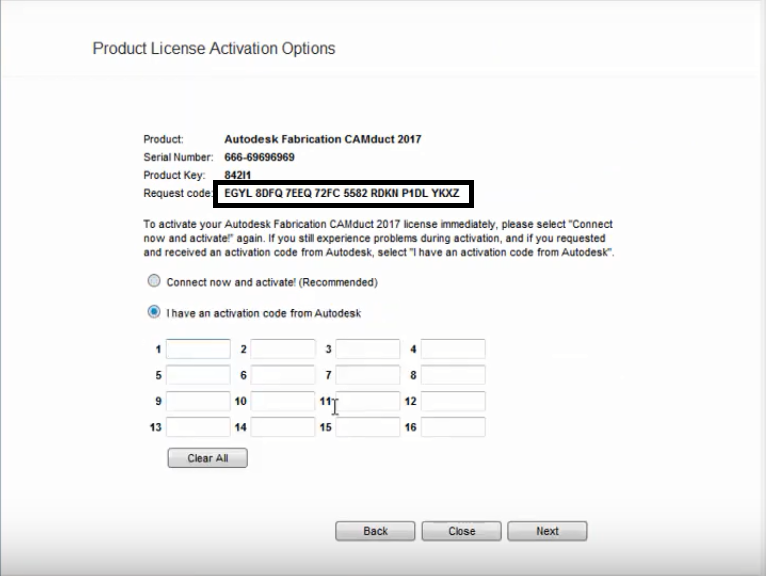Click the Close button
This screenshot has height=576, width=766.
[x=462, y=531]
